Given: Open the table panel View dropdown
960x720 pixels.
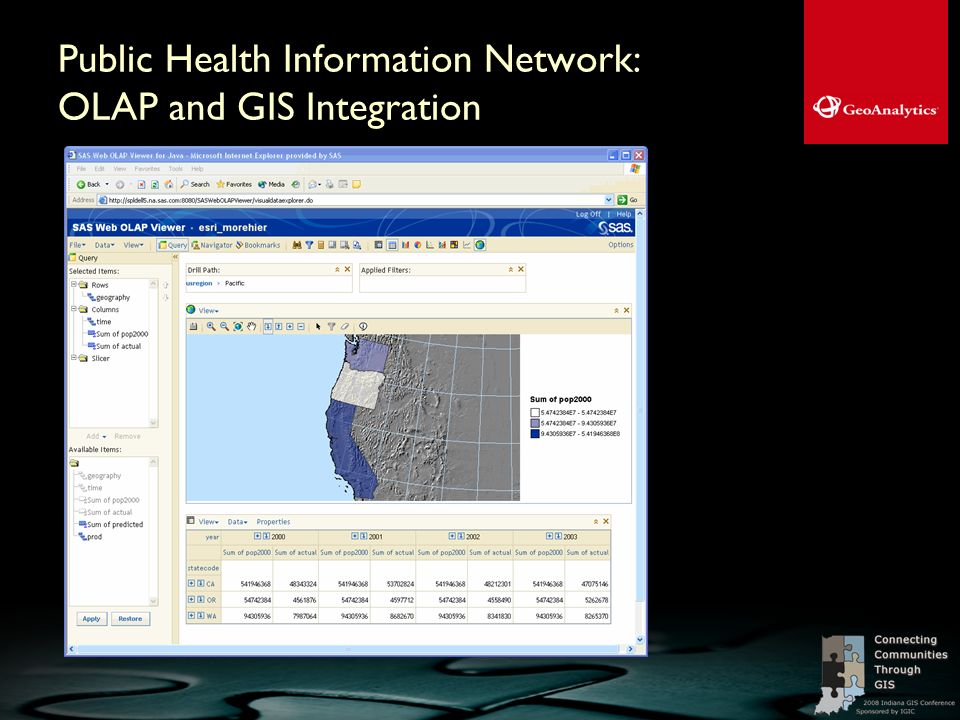Looking at the screenshot, I should (x=209, y=522).
